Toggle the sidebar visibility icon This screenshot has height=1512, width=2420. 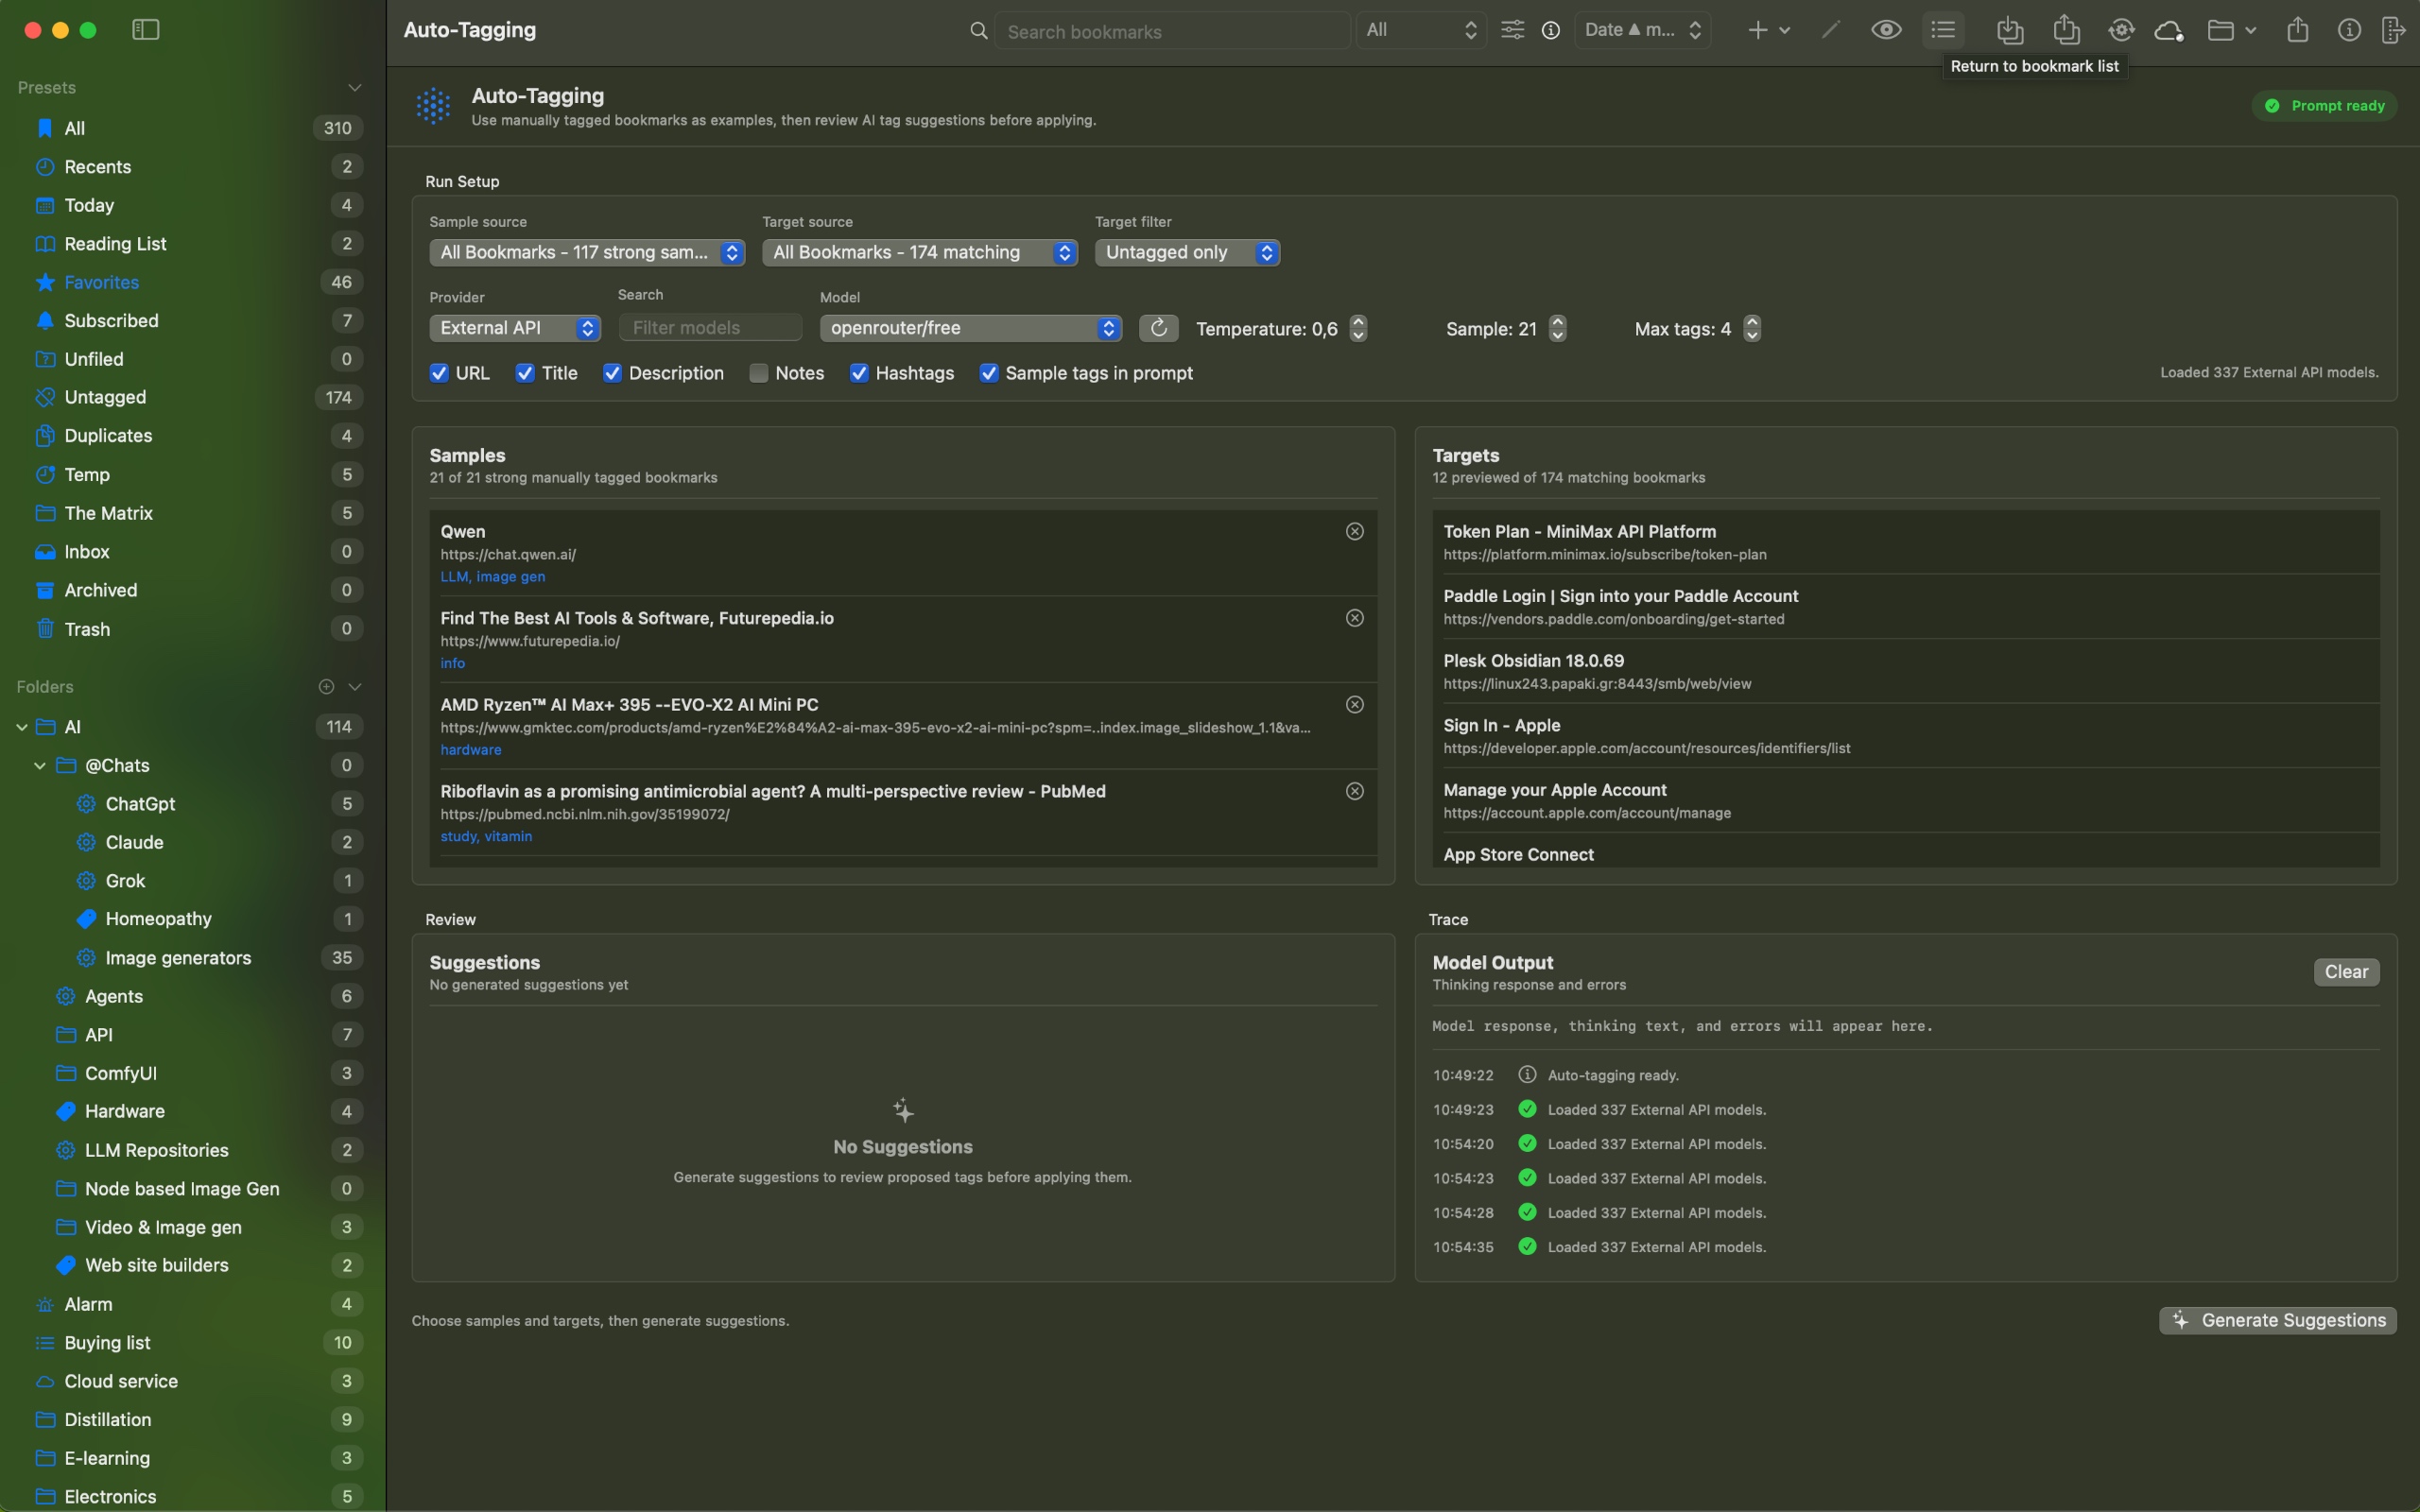coord(146,30)
